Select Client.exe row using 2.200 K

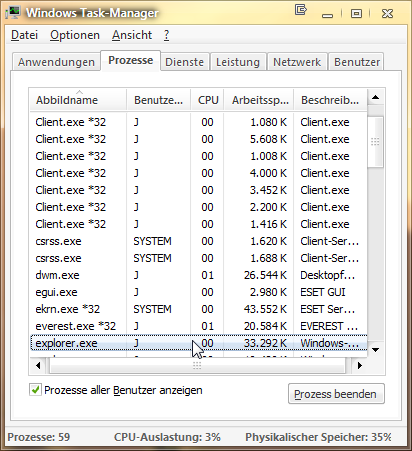199,207
